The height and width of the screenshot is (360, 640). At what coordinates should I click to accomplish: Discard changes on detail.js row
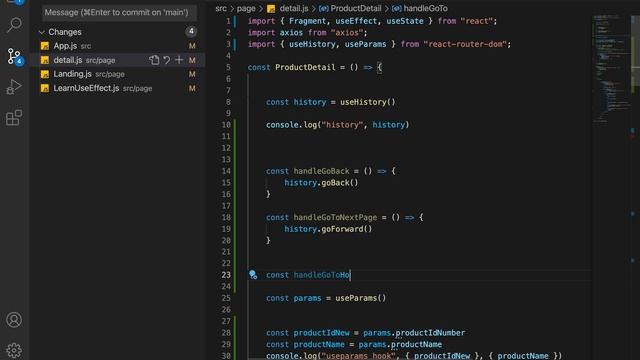tap(167, 60)
